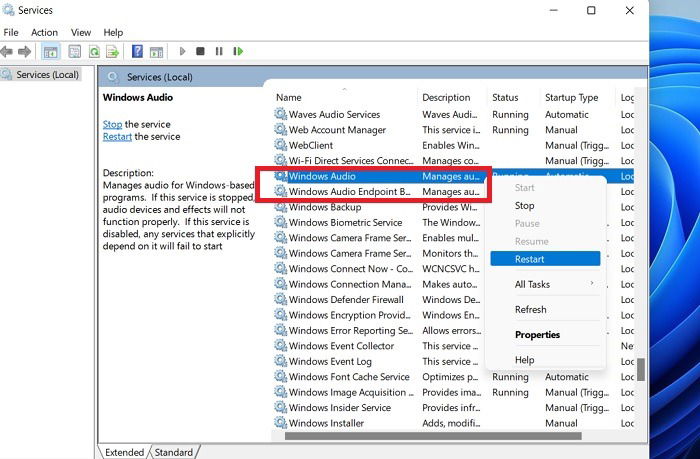Select the gear icon of Windows Biometric Service
700x459 pixels.
(280, 222)
